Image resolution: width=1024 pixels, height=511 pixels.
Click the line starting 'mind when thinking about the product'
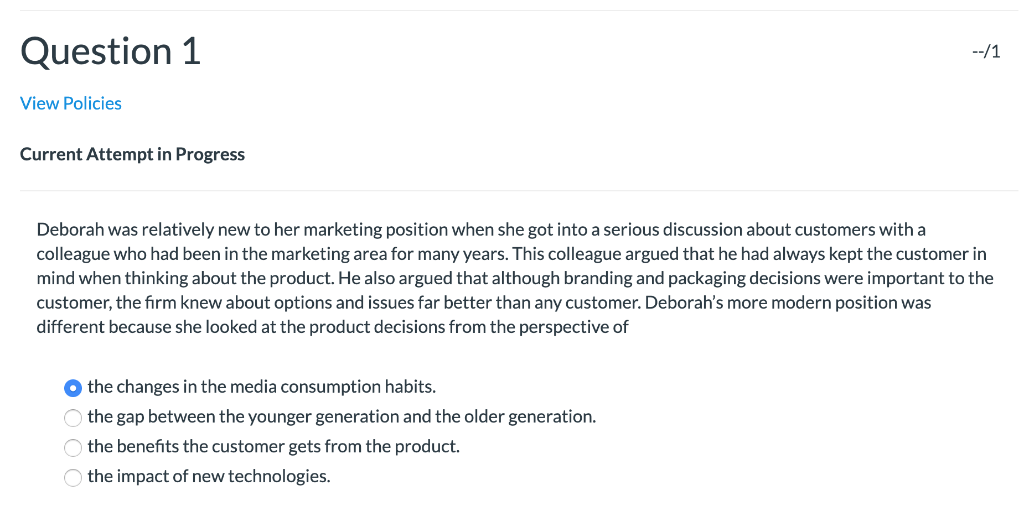515,278
